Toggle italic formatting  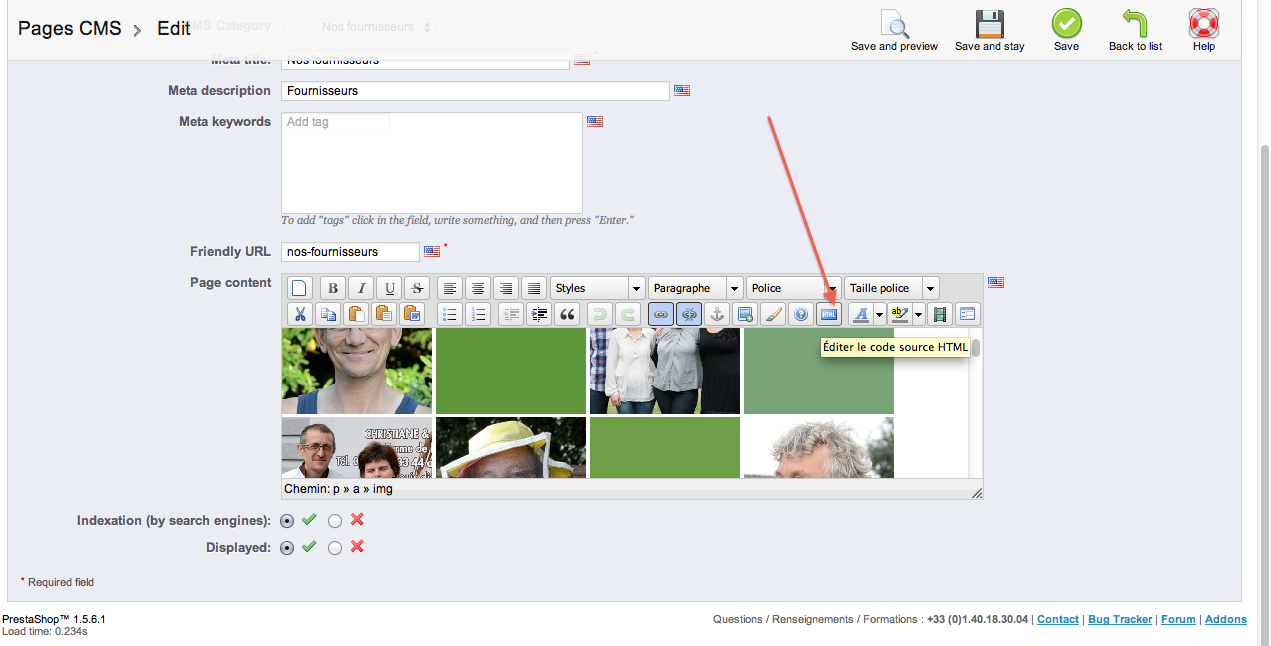(x=361, y=288)
